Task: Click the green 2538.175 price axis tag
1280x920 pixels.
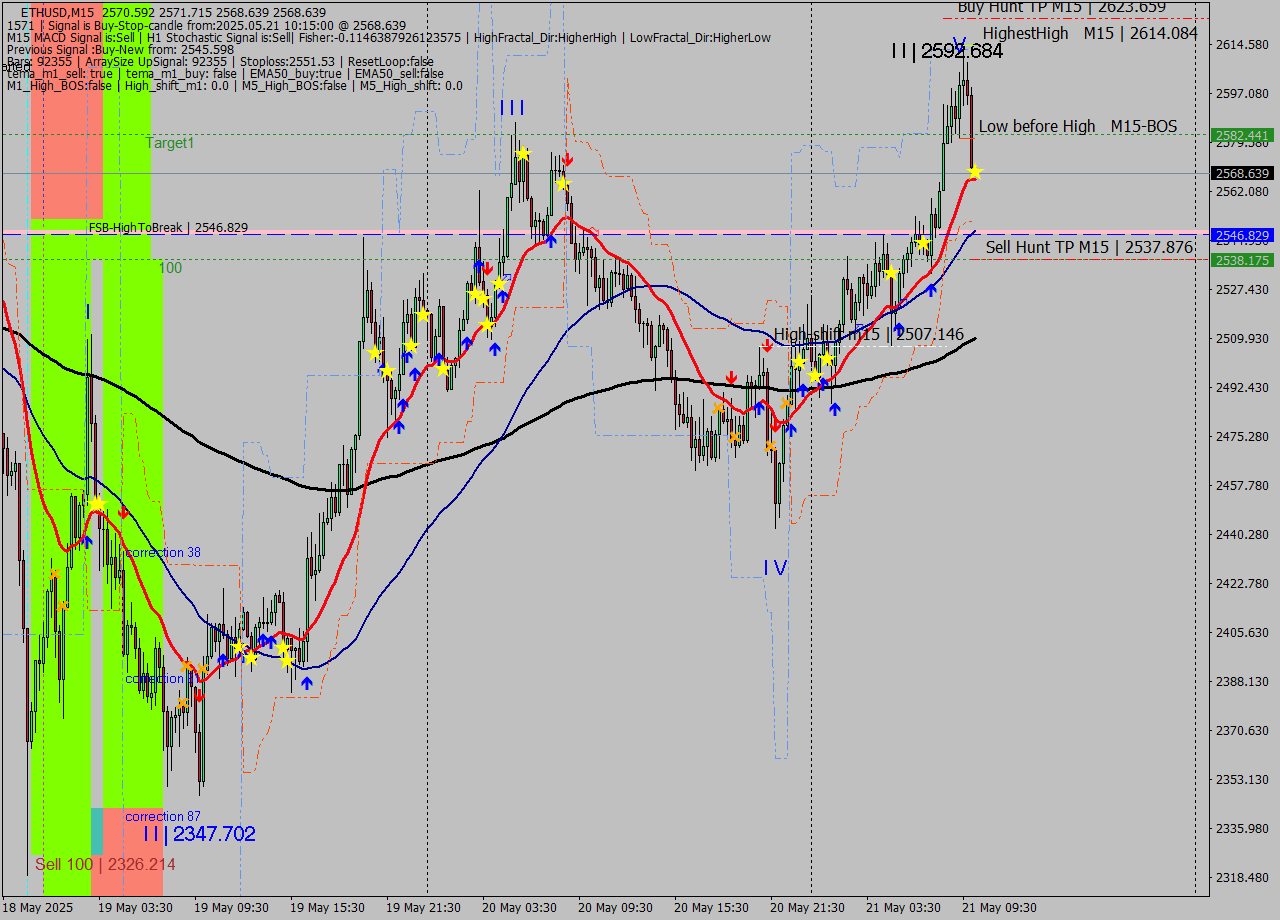Action: coord(1242,260)
